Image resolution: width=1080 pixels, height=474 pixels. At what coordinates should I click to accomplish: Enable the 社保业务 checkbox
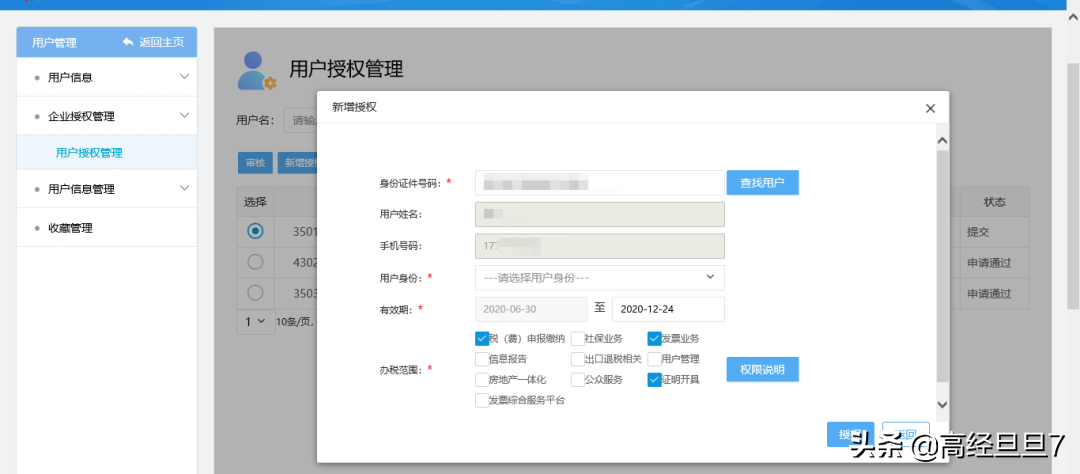tap(578, 338)
